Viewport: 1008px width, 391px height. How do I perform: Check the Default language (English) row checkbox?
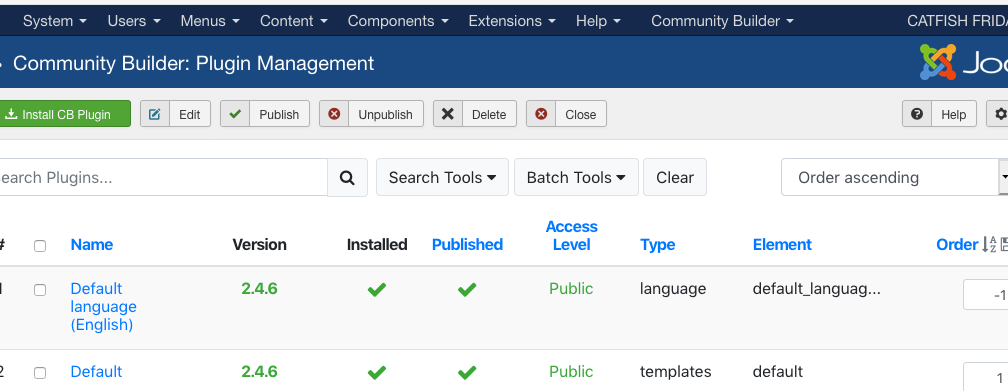coord(40,290)
